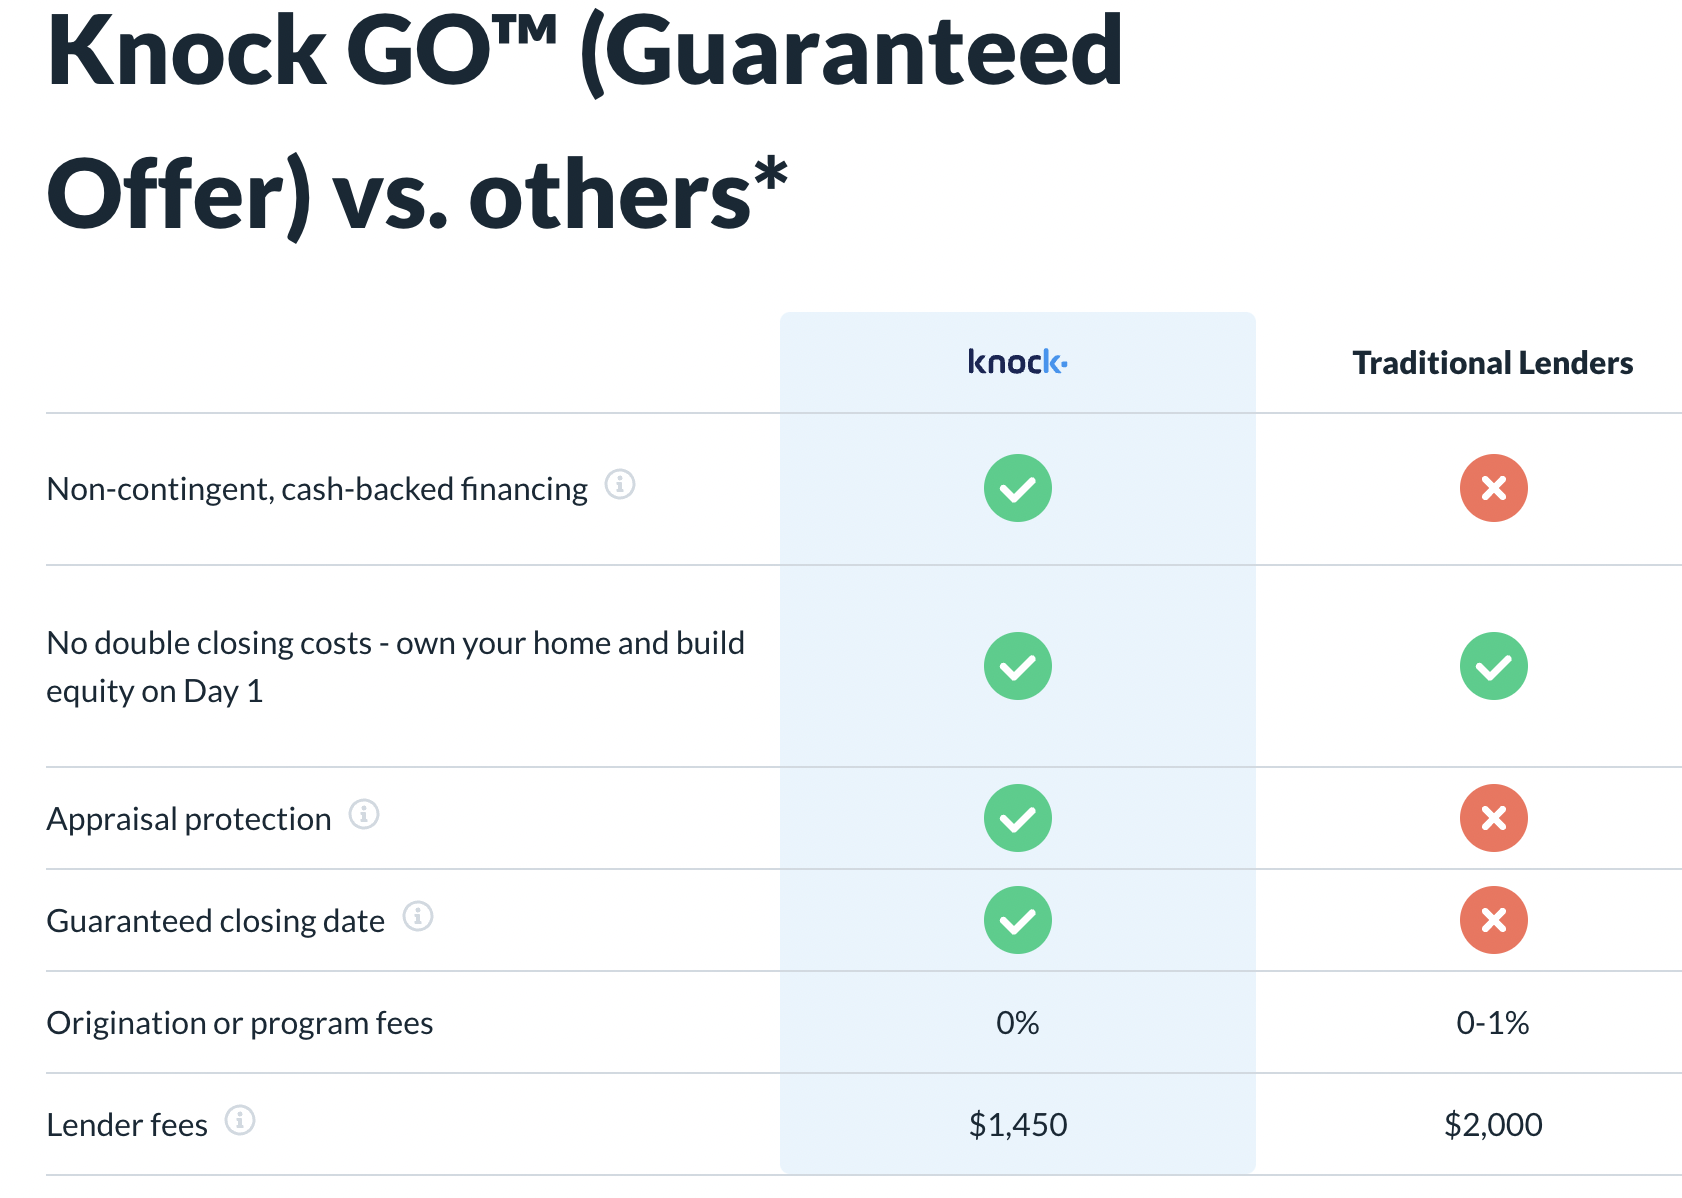
Task: Open info tooltip for Guaranteed closing date
Action: point(418,916)
